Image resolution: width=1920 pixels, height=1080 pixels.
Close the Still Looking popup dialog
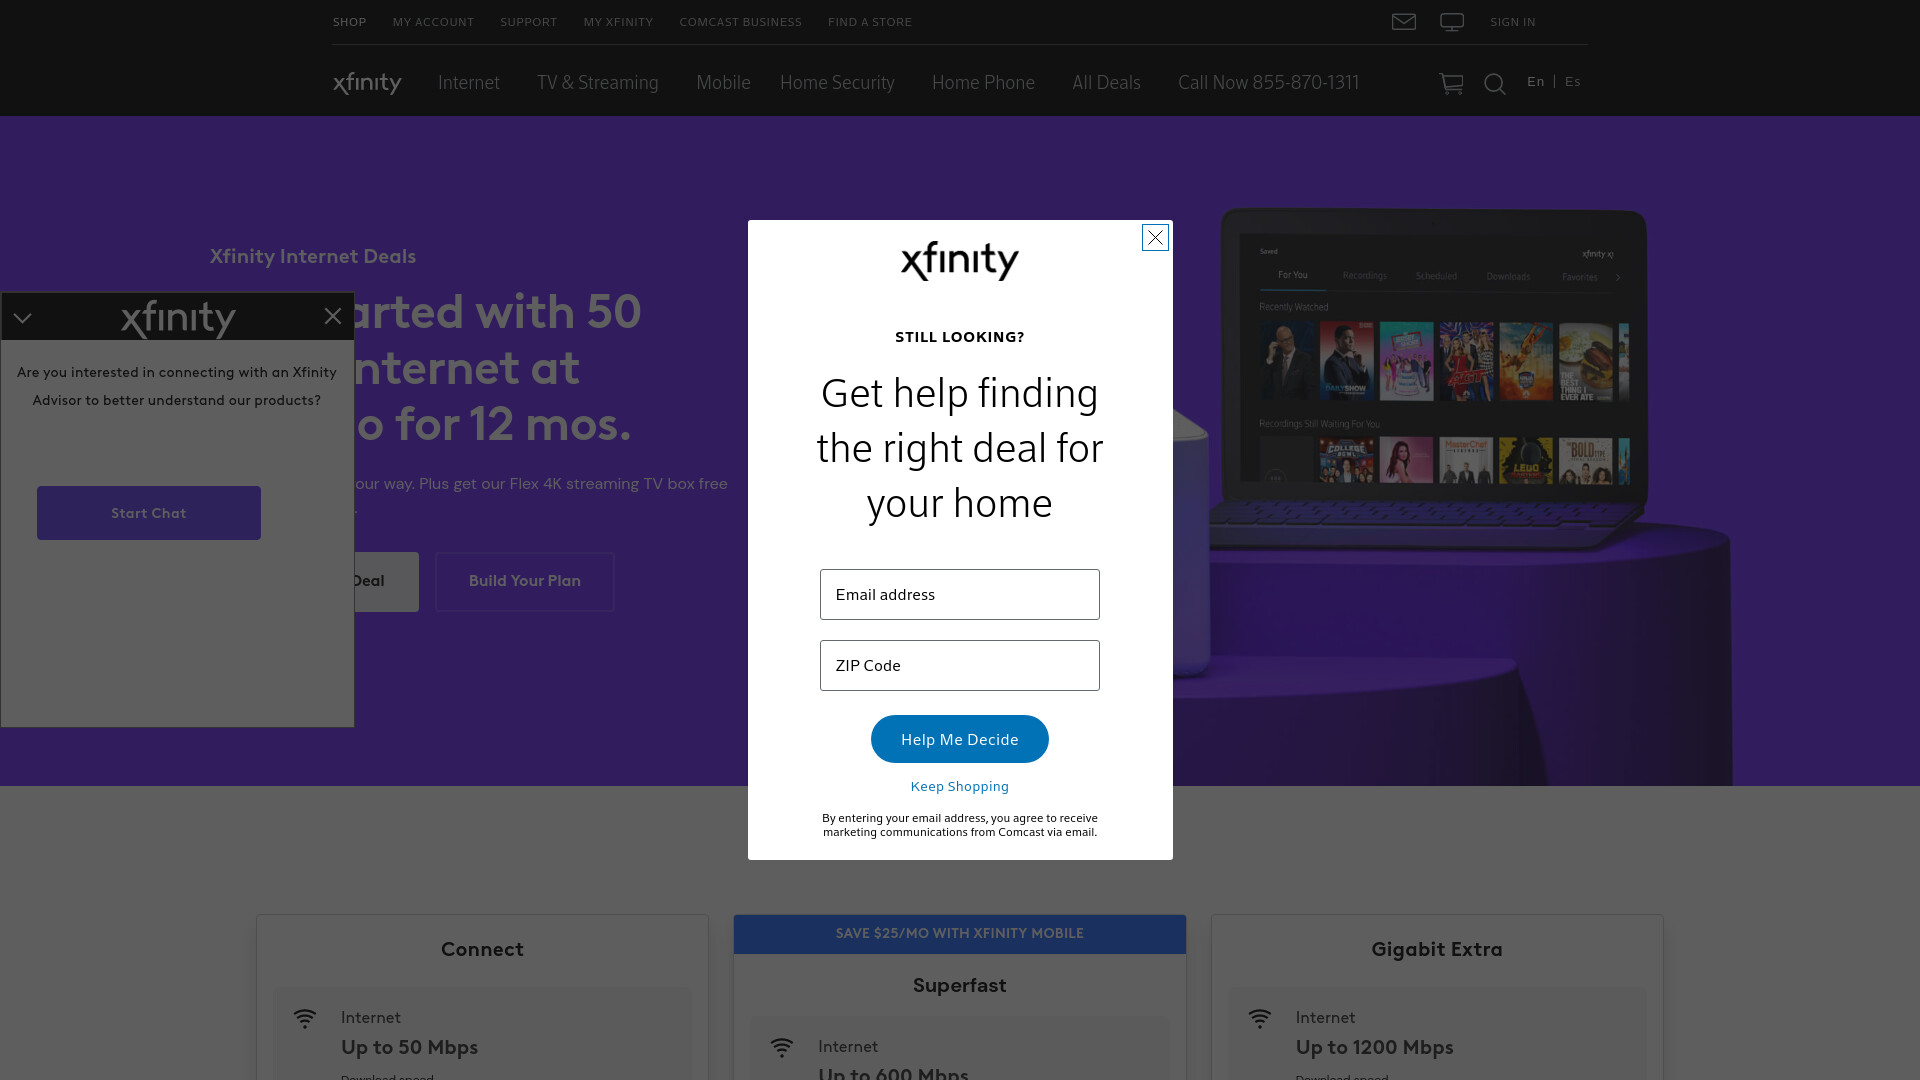point(1155,237)
